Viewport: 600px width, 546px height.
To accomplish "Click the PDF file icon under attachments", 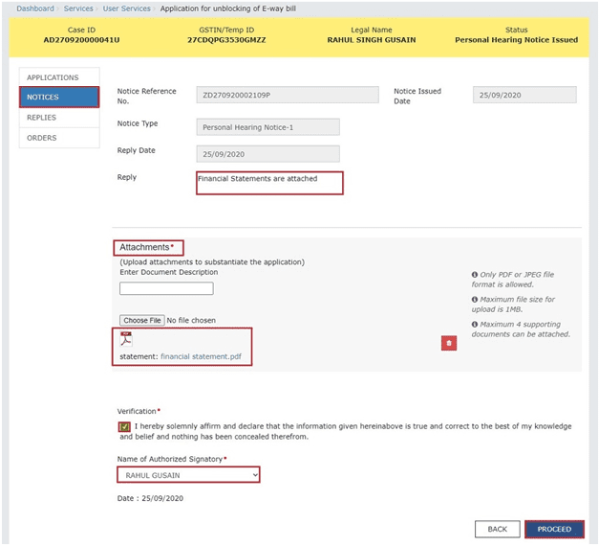I will 126,339.
